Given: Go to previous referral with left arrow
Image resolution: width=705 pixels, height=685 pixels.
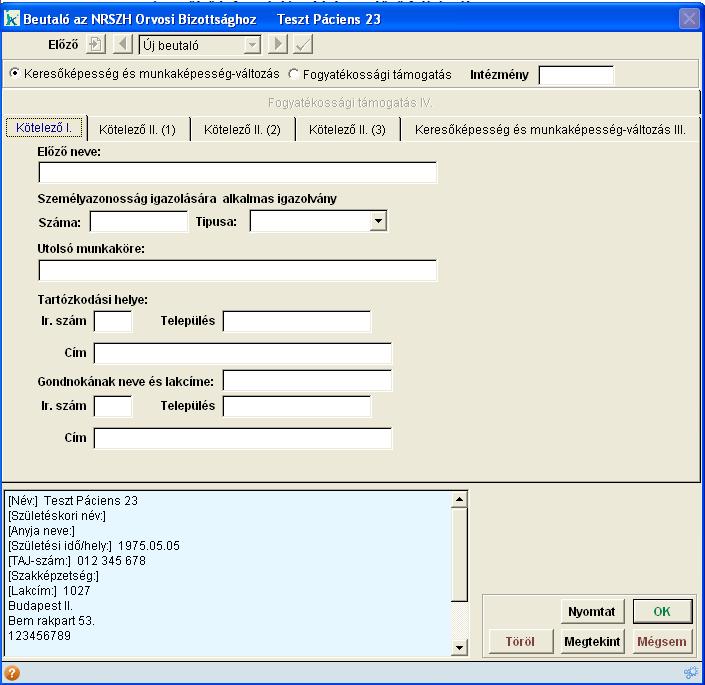Looking at the screenshot, I should 122,44.
